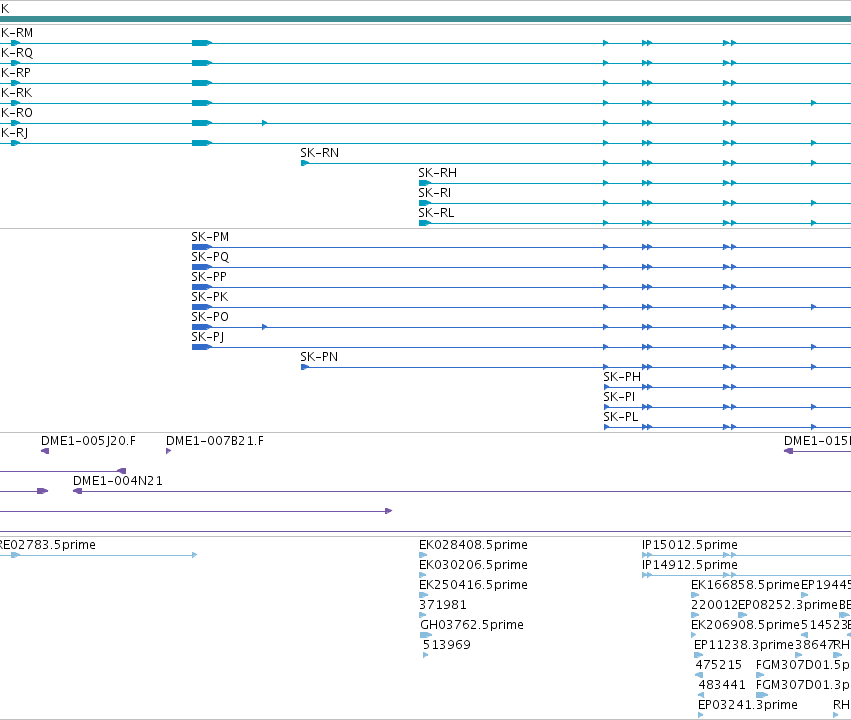Select the 220012 feature label
This screenshot has height=720, width=851.
pyautogui.click(x=714, y=605)
